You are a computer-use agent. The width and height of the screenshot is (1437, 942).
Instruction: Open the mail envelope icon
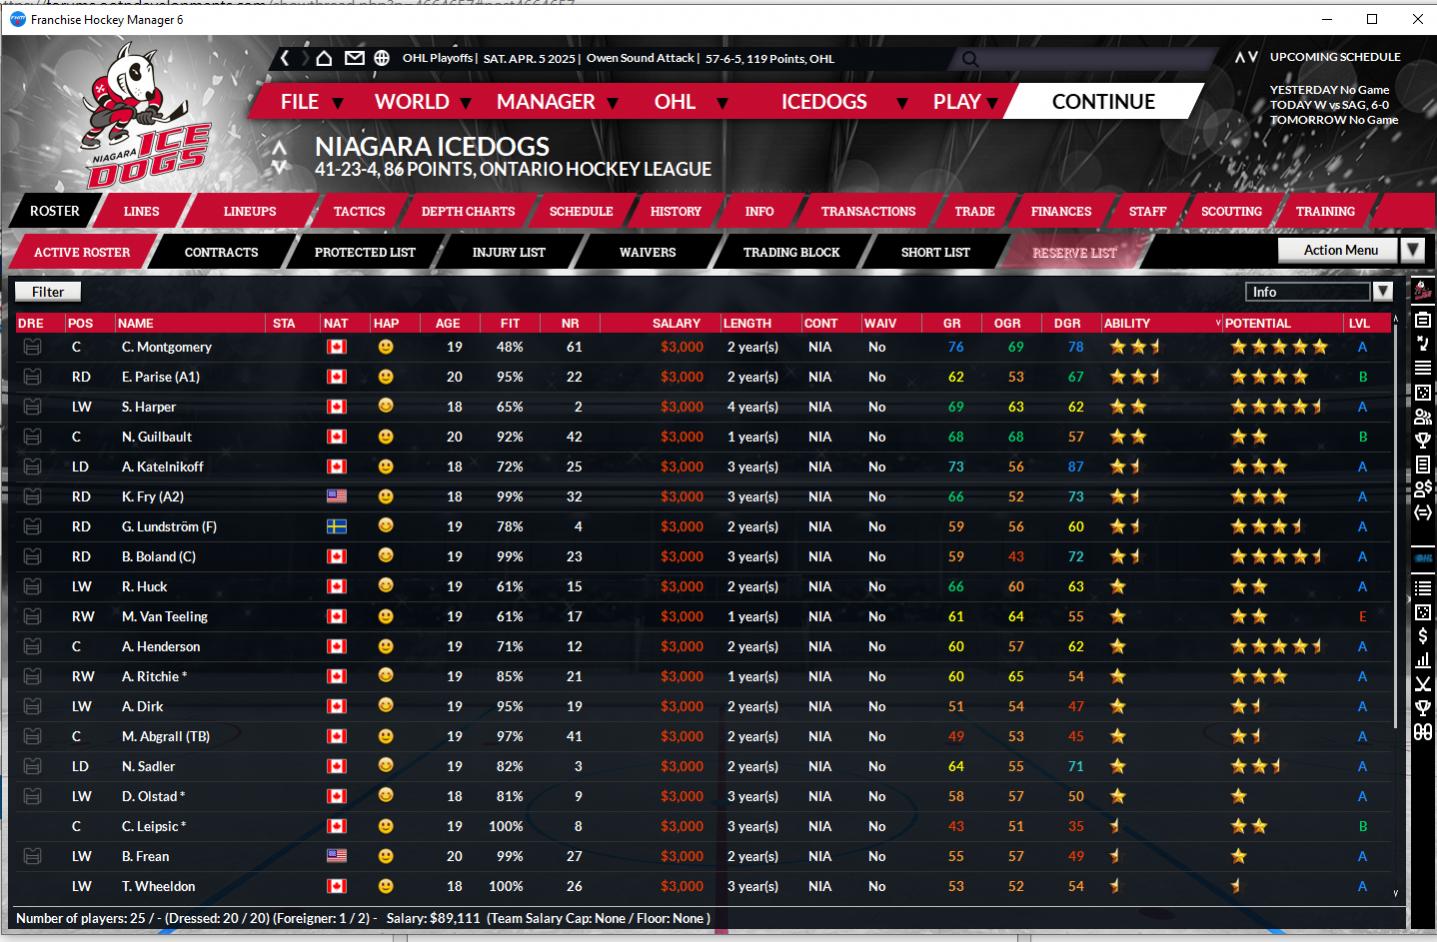pyautogui.click(x=354, y=58)
